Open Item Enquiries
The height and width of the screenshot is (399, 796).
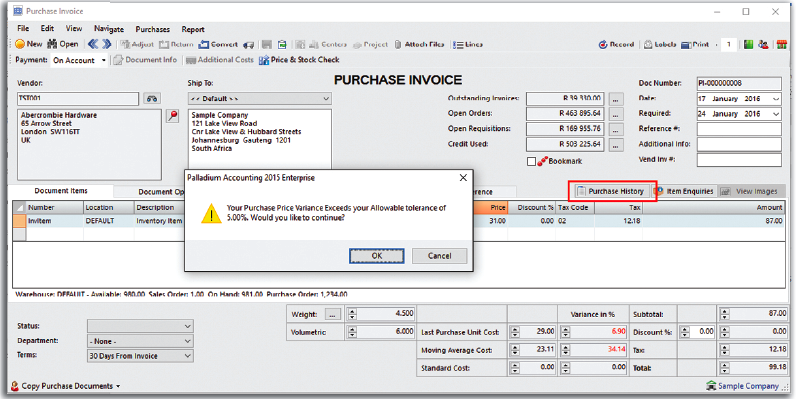pyautogui.click(x=685, y=191)
